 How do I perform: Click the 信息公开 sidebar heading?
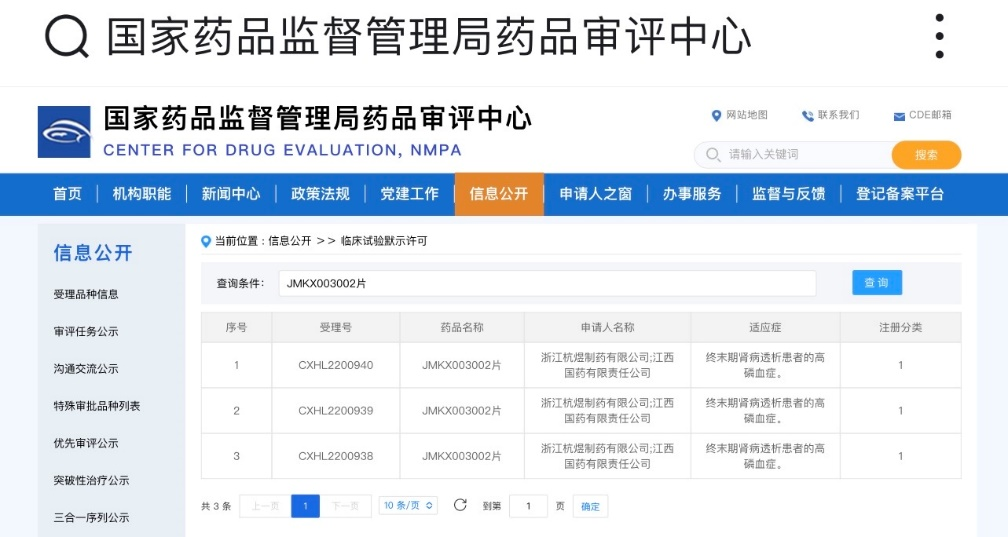tap(93, 253)
